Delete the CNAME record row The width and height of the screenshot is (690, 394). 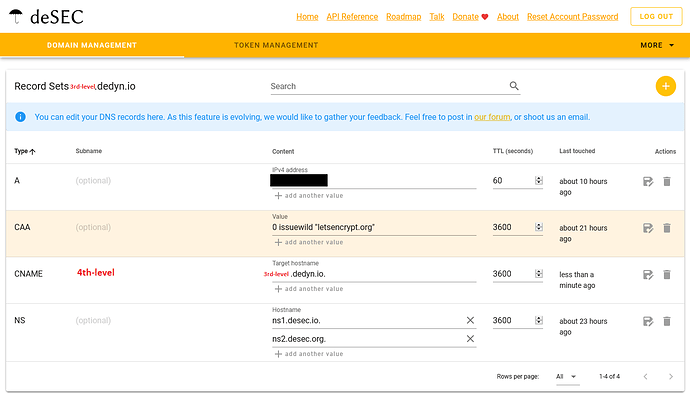667,275
